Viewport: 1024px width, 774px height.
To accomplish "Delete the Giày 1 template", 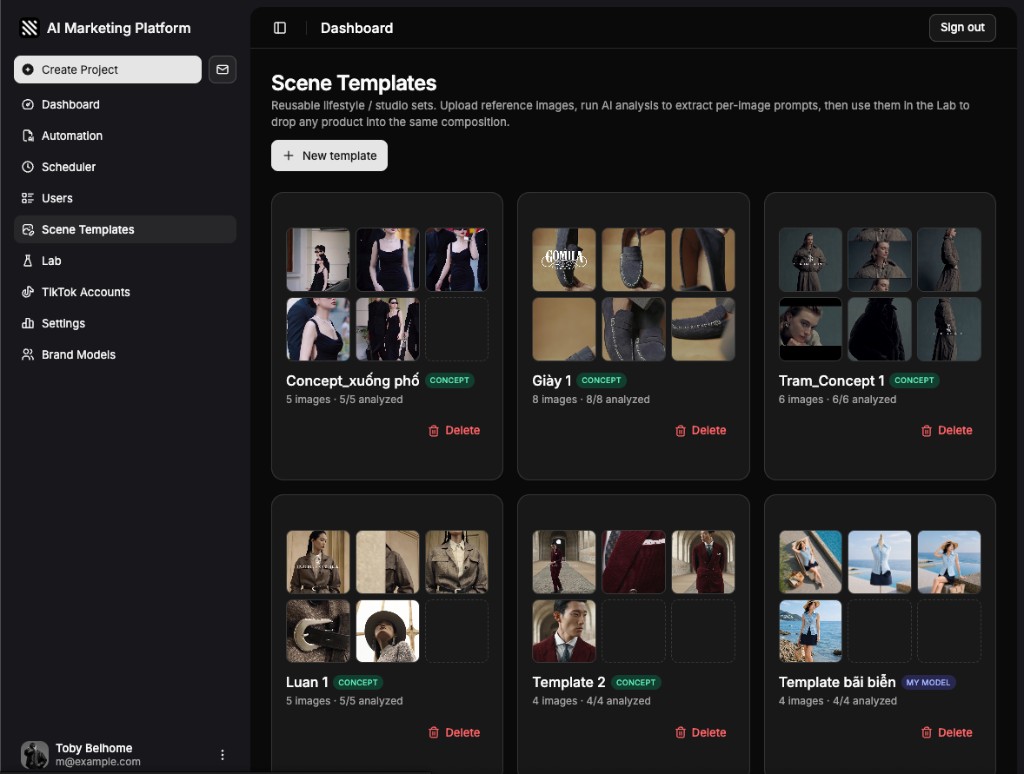I will 701,430.
